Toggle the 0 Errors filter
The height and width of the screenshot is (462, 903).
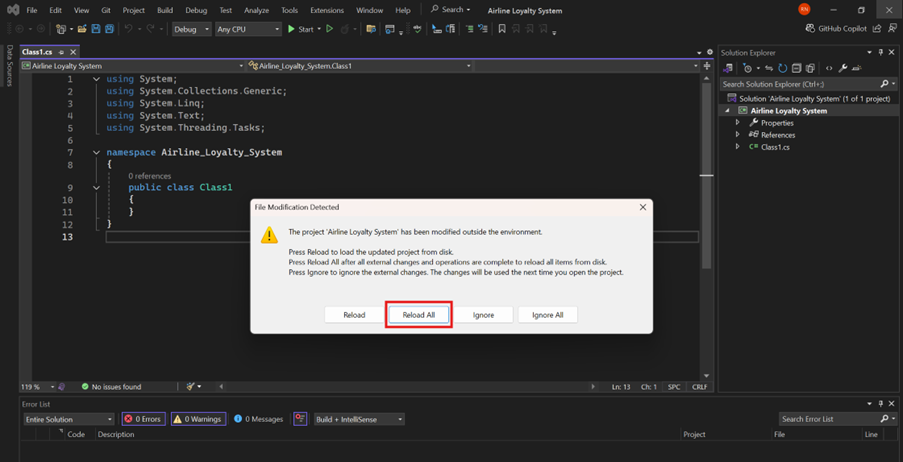tap(143, 419)
